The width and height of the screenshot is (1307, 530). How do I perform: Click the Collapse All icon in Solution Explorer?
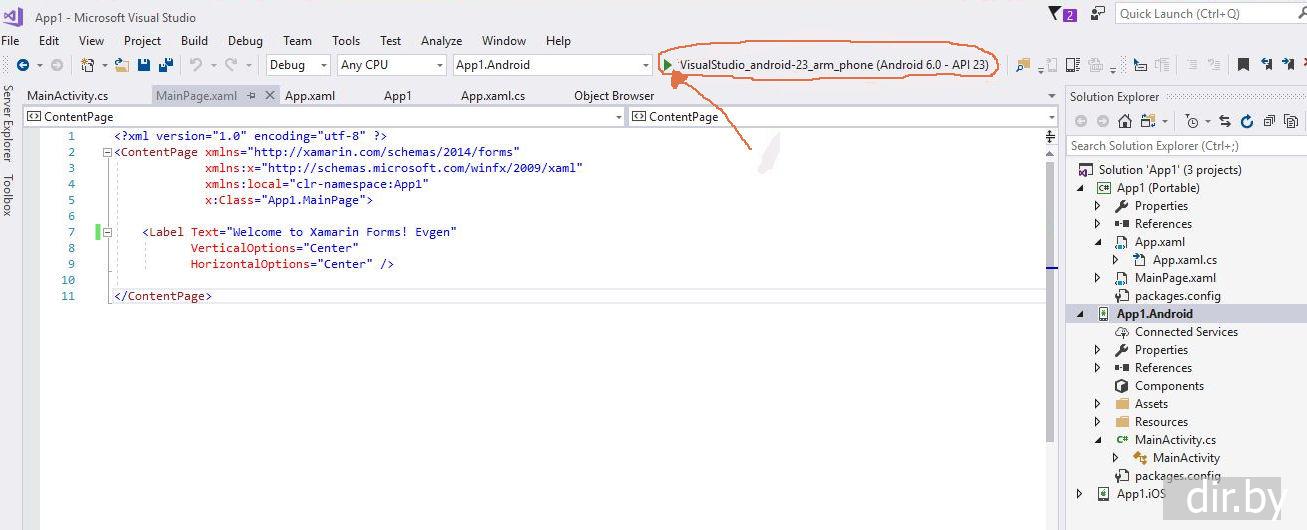pyautogui.click(x=1269, y=121)
